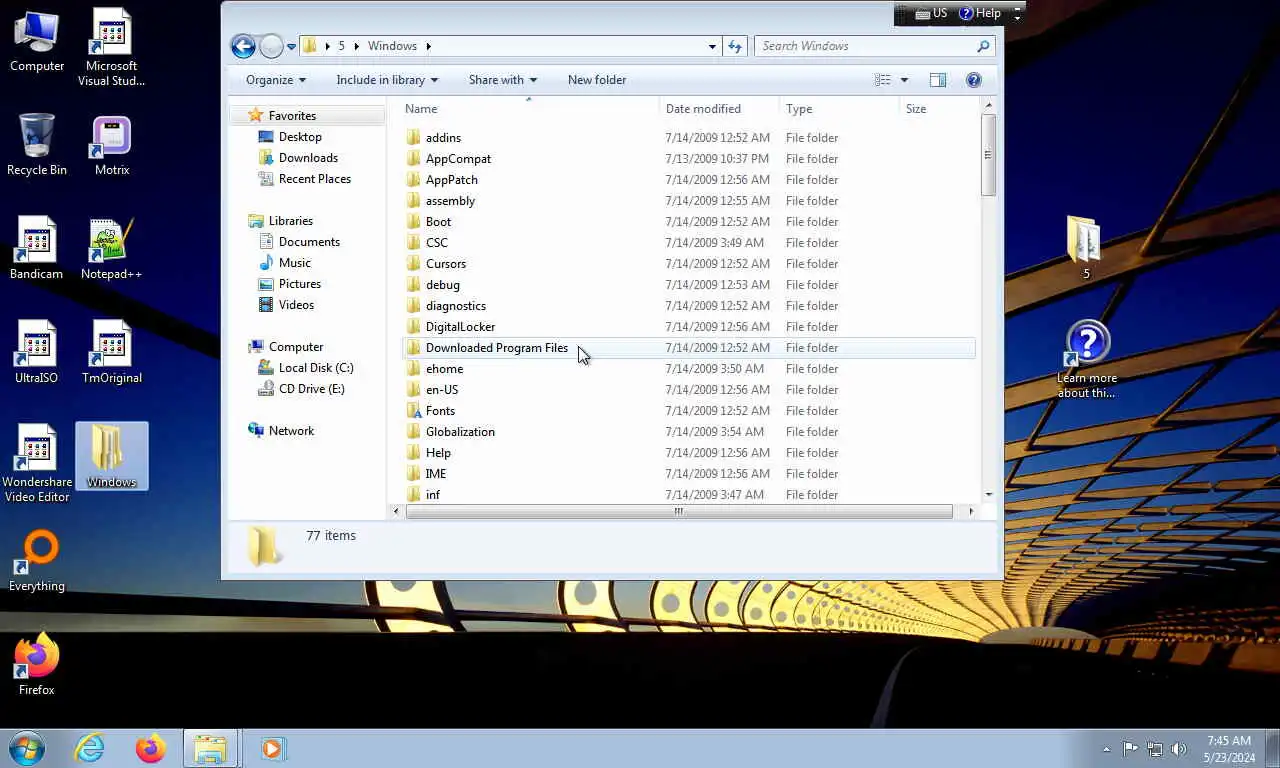Open the Start menu orb
The width and height of the screenshot is (1280, 768).
(x=27, y=748)
